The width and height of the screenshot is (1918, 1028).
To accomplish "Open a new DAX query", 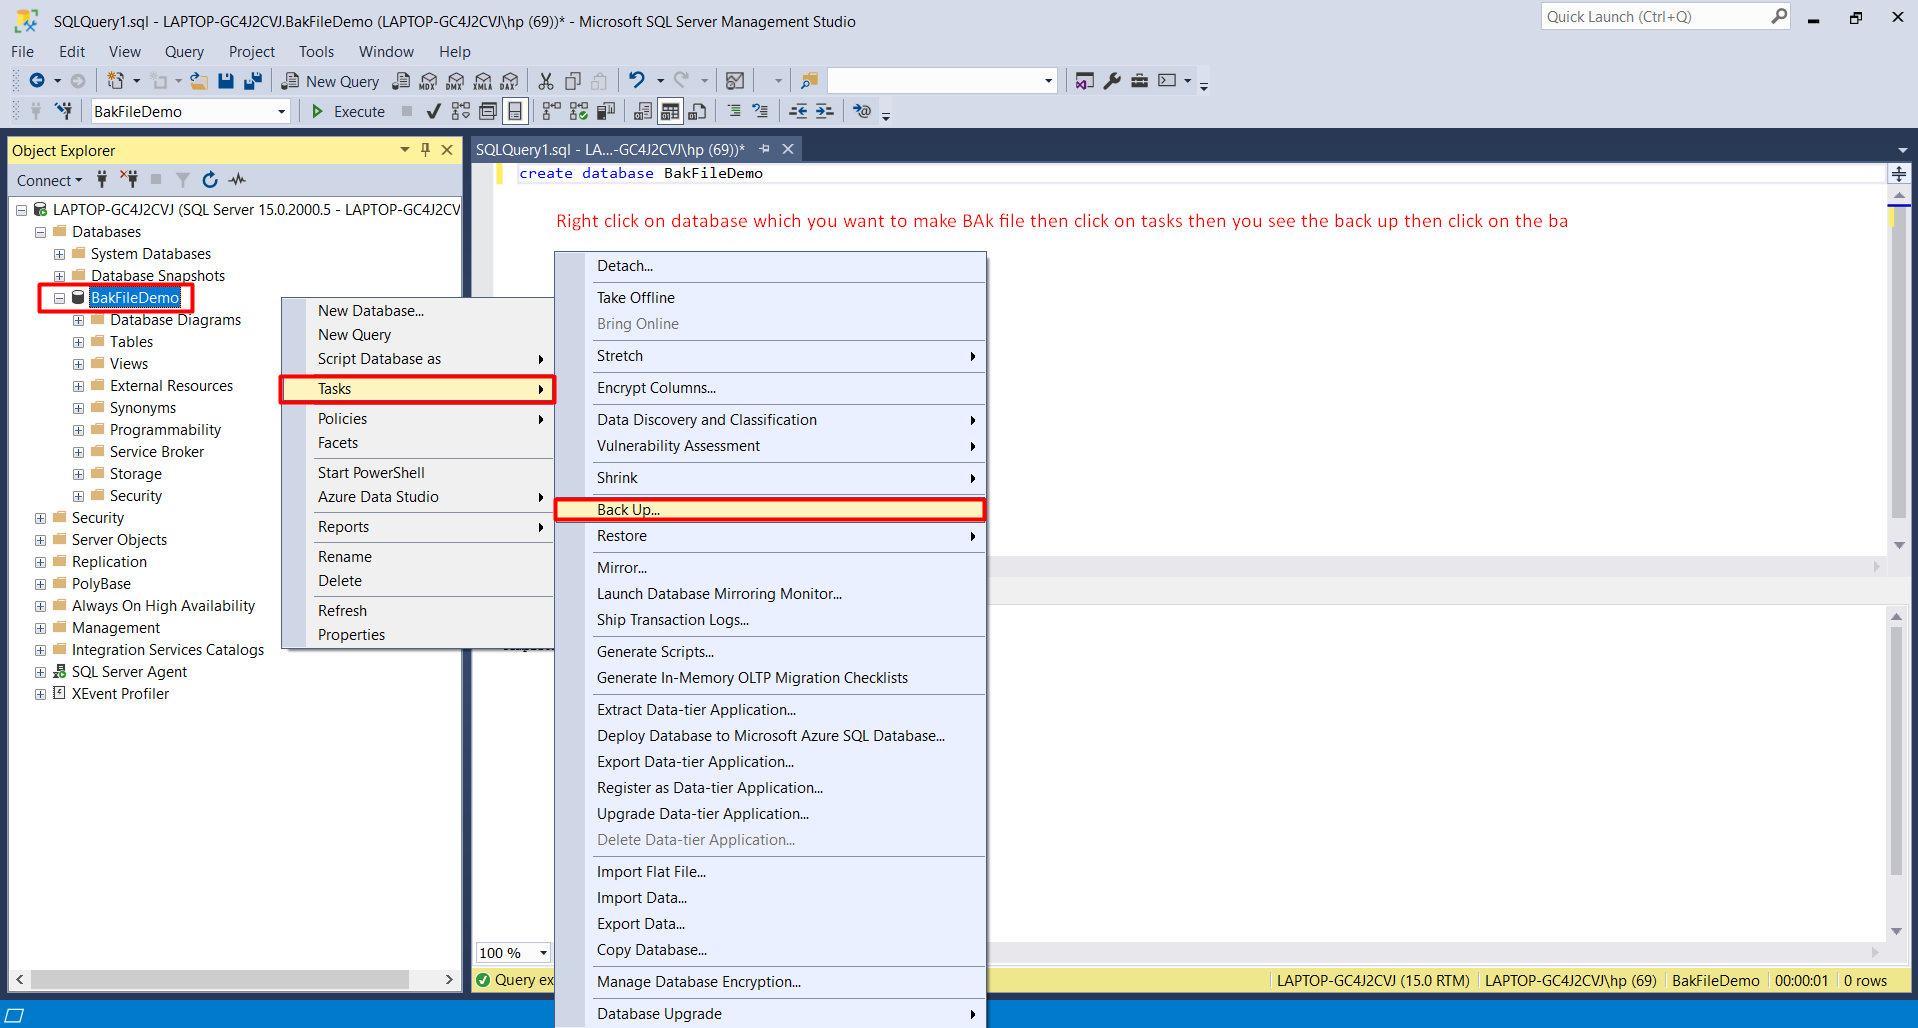I will [x=510, y=81].
